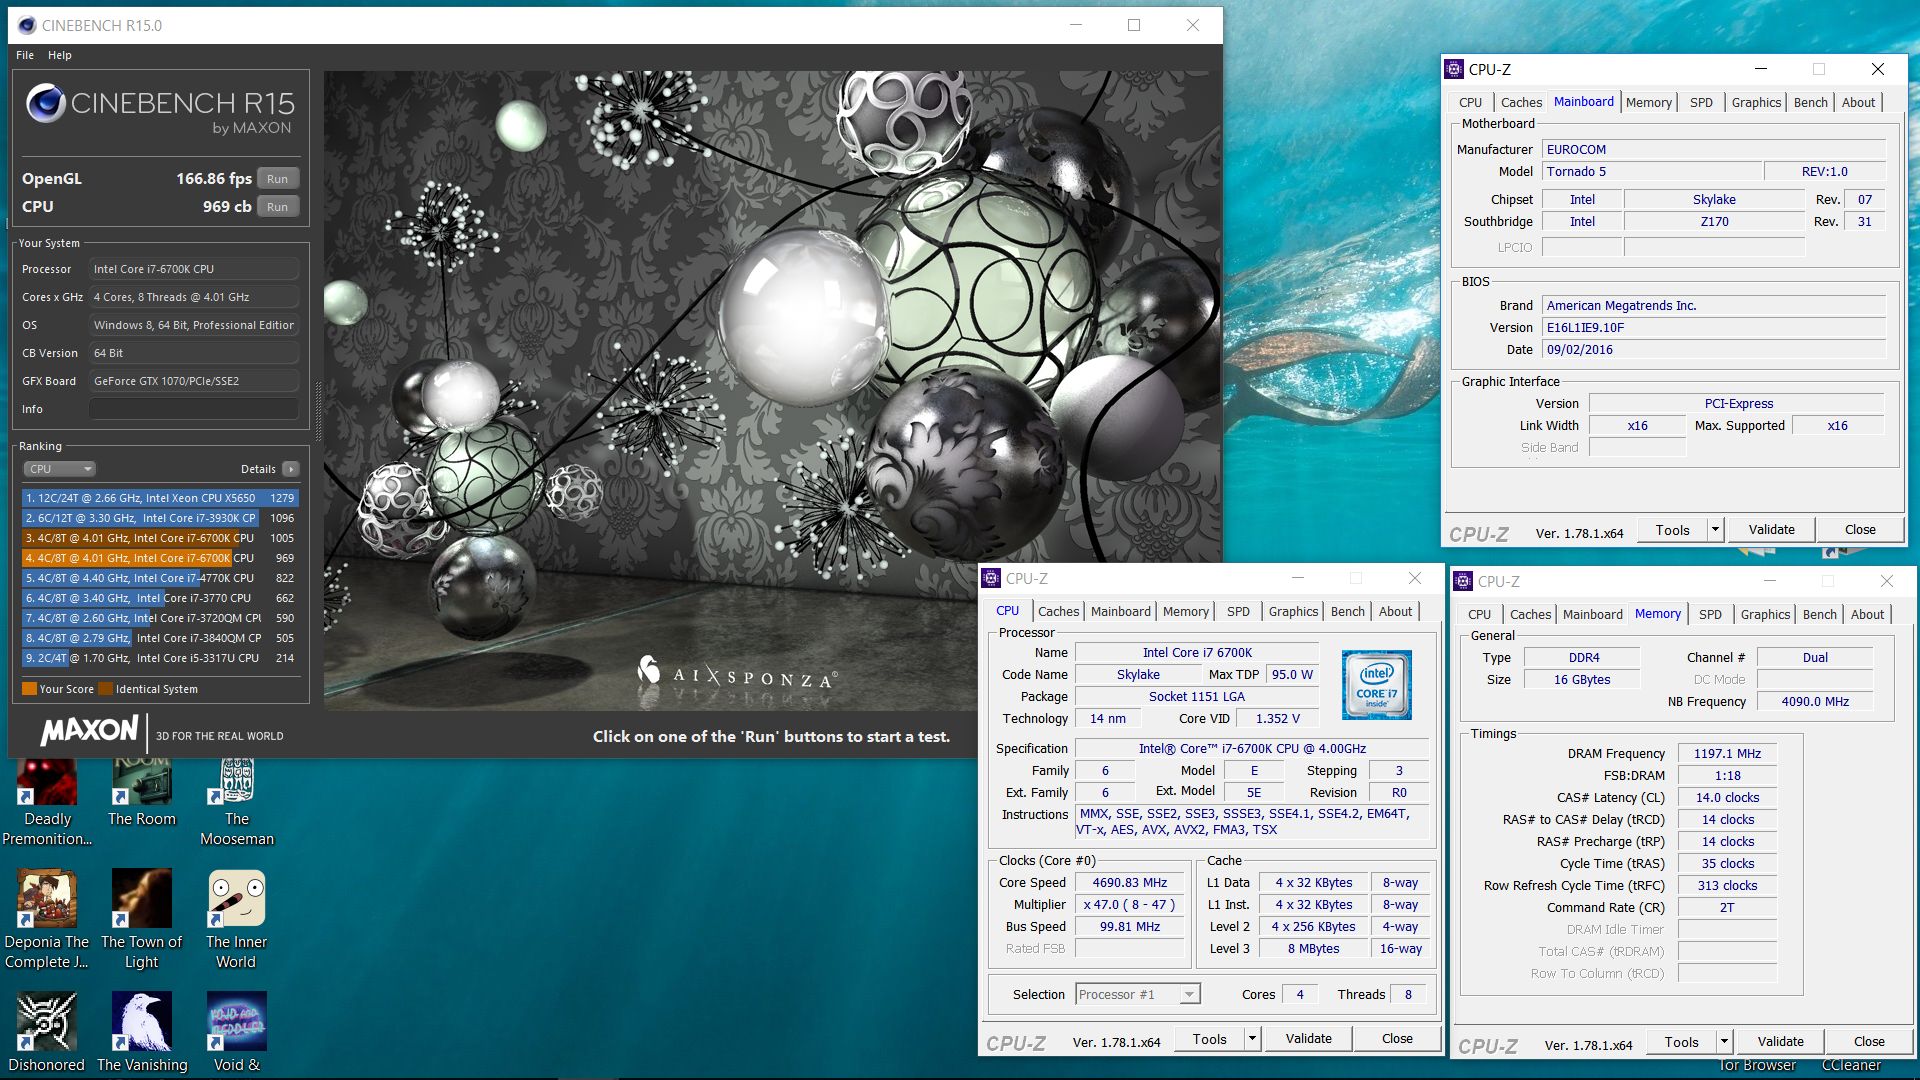Click Tools button in CPU-Z Memory window
The image size is (1920, 1080).
click(1681, 1042)
